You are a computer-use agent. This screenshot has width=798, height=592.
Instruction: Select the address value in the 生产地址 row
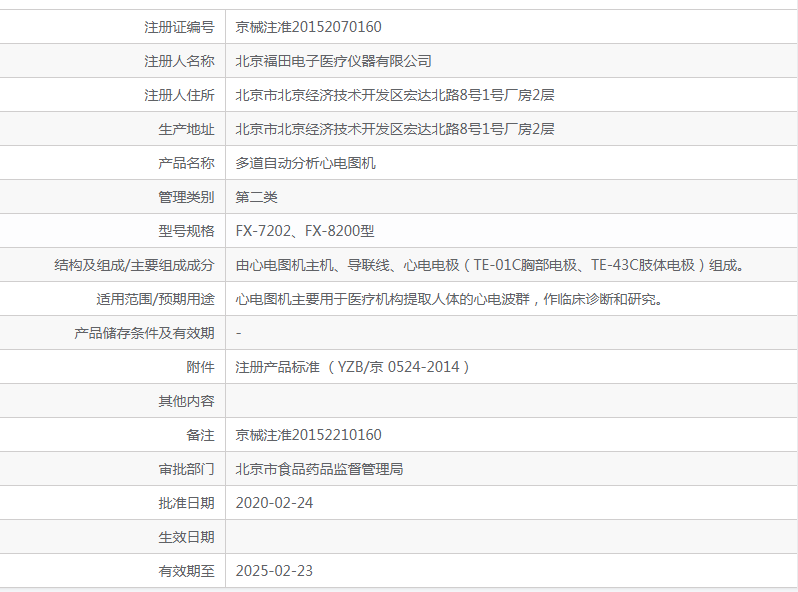(x=395, y=129)
